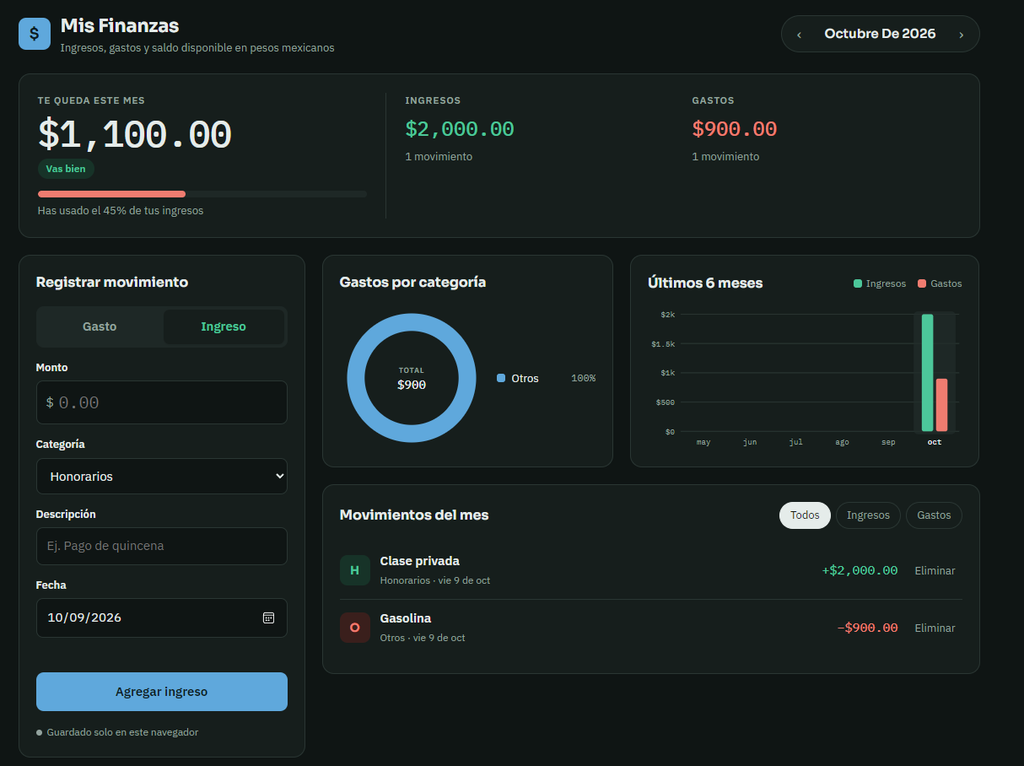This screenshot has width=1024, height=766.
Task: Click the O icon for Gasolina
Action: click(x=355, y=628)
